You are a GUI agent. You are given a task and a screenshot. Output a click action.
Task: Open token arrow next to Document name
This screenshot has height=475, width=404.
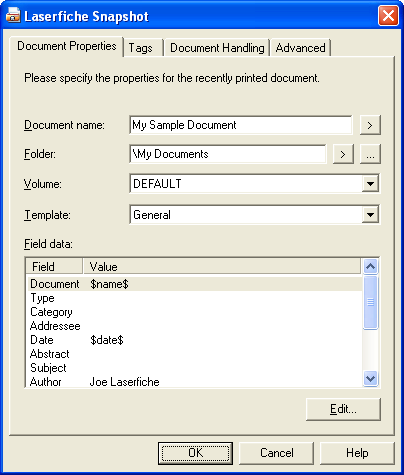[370, 125]
